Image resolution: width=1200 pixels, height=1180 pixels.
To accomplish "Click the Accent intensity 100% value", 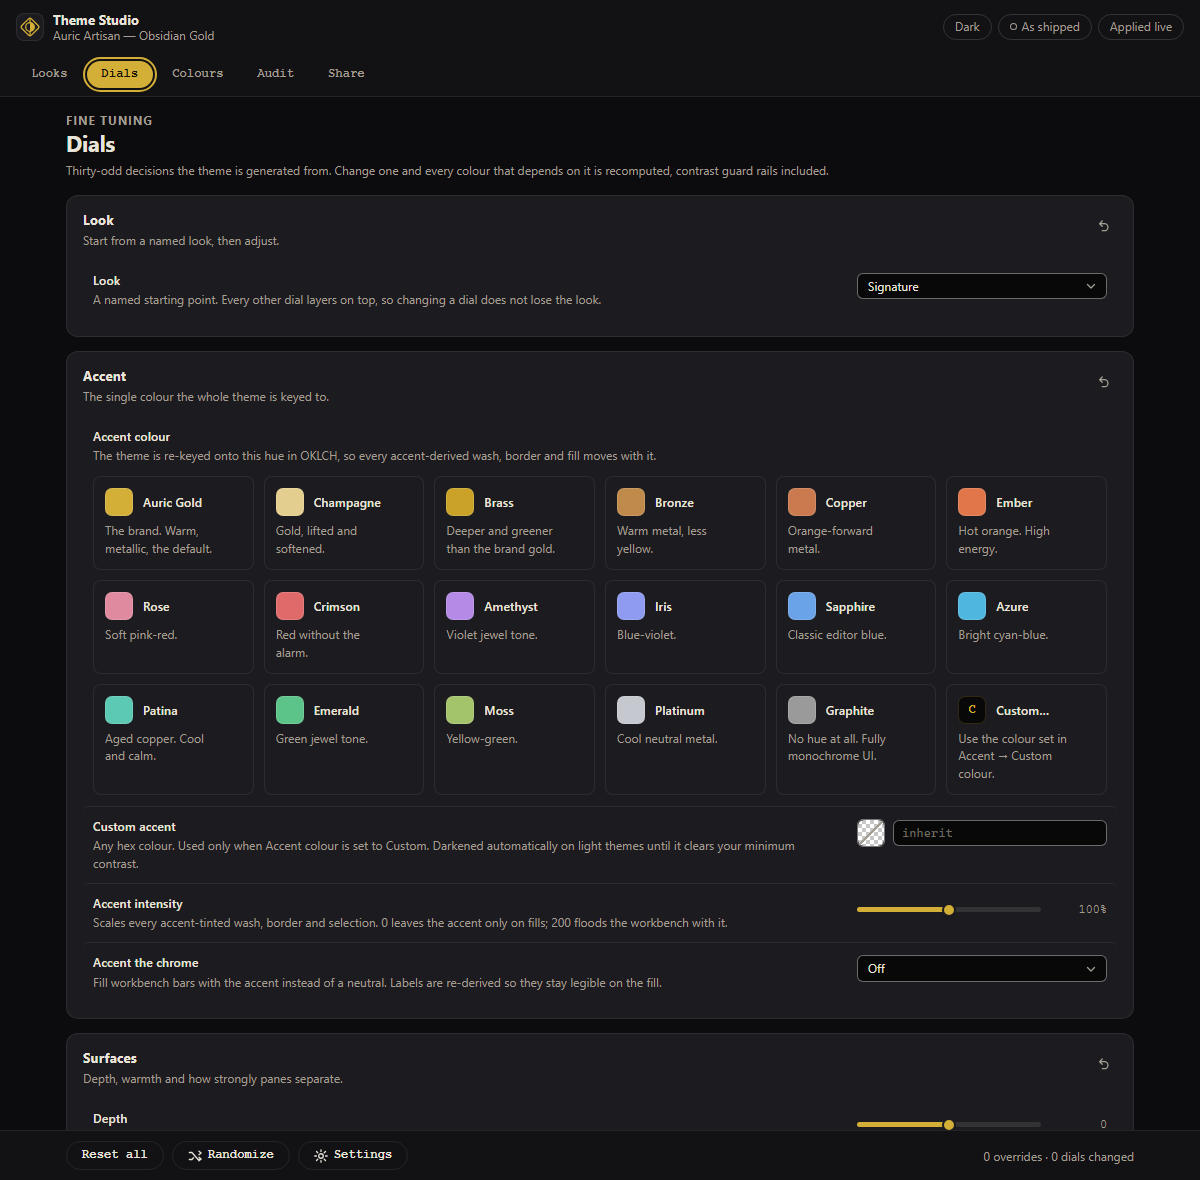I will tap(1092, 910).
